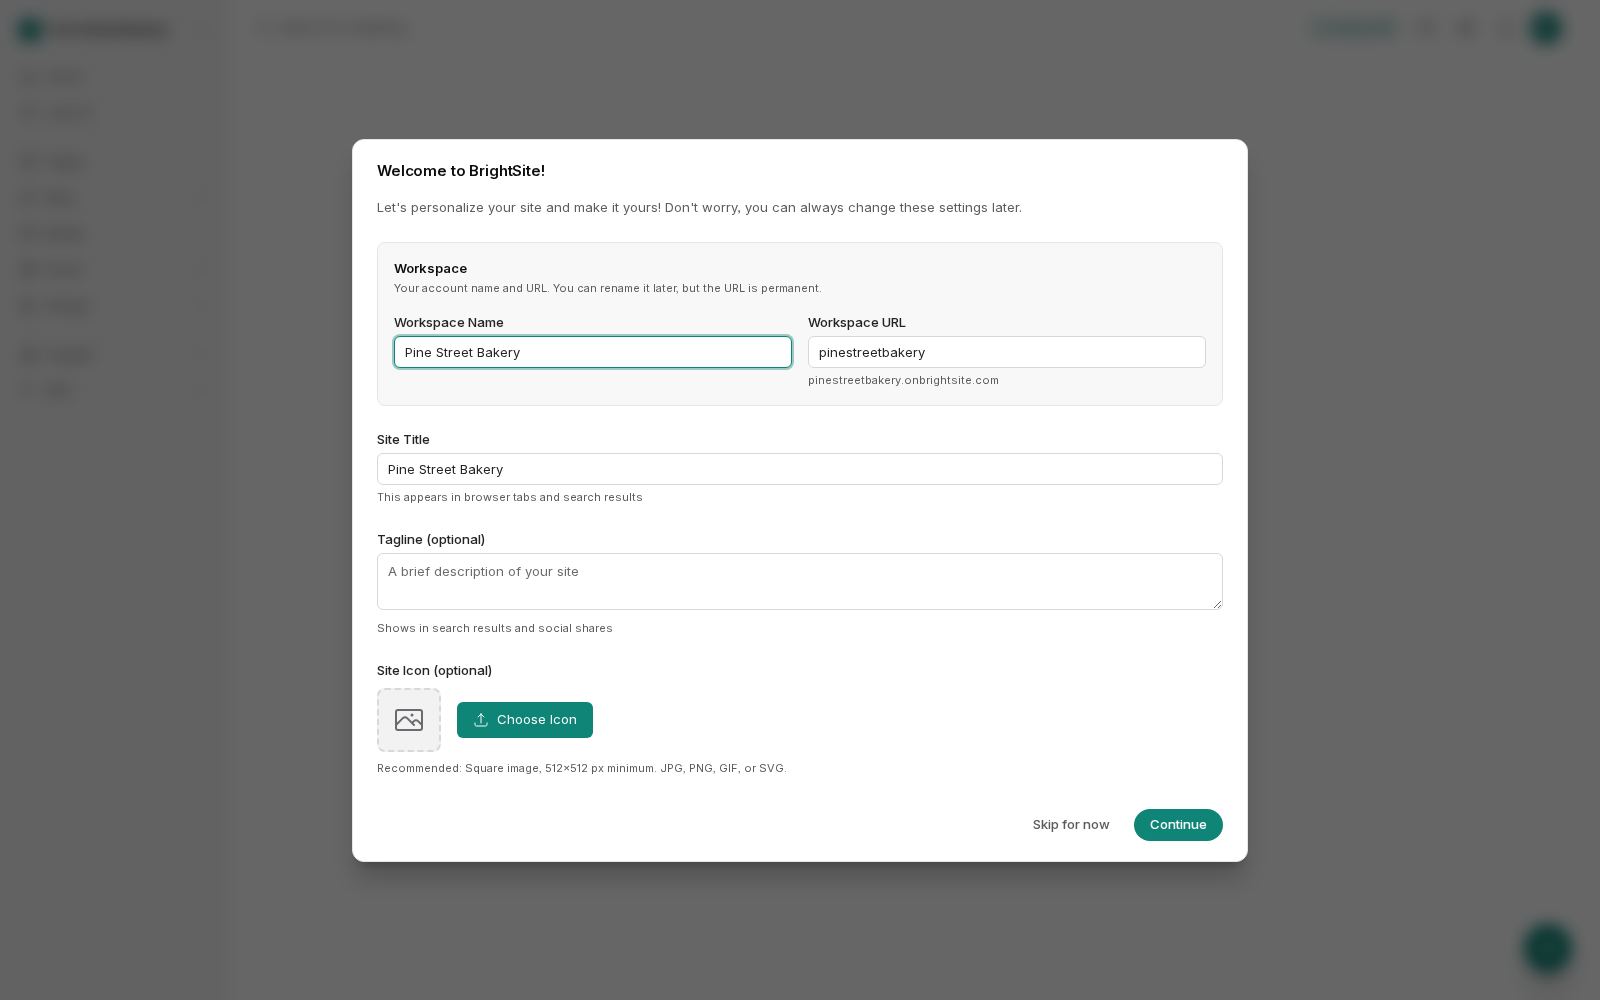Click the Site Icon (optional) label

click(435, 670)
